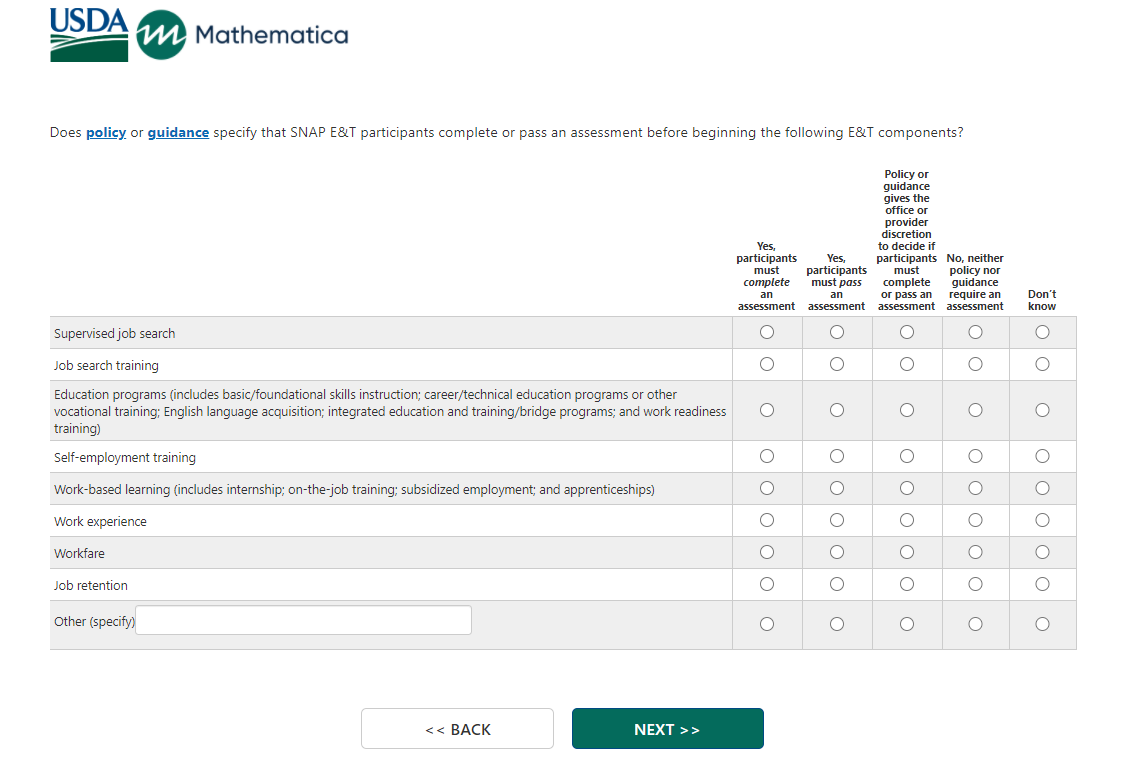The height and width of the screenshot is (774, 1122).
Task: Click the USDA logo
Action: (x=89, y=36)
